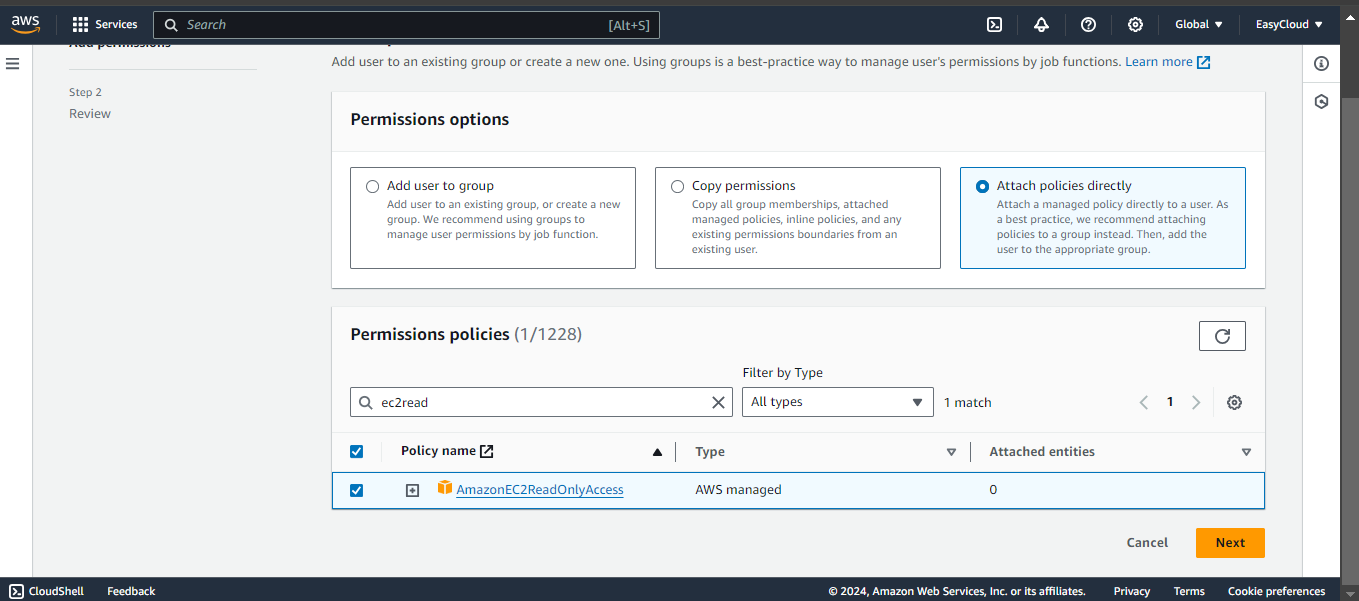1359x601 pixels.
Task: Open the EasyCloud account dropdown
Action: coord(1289,25)
